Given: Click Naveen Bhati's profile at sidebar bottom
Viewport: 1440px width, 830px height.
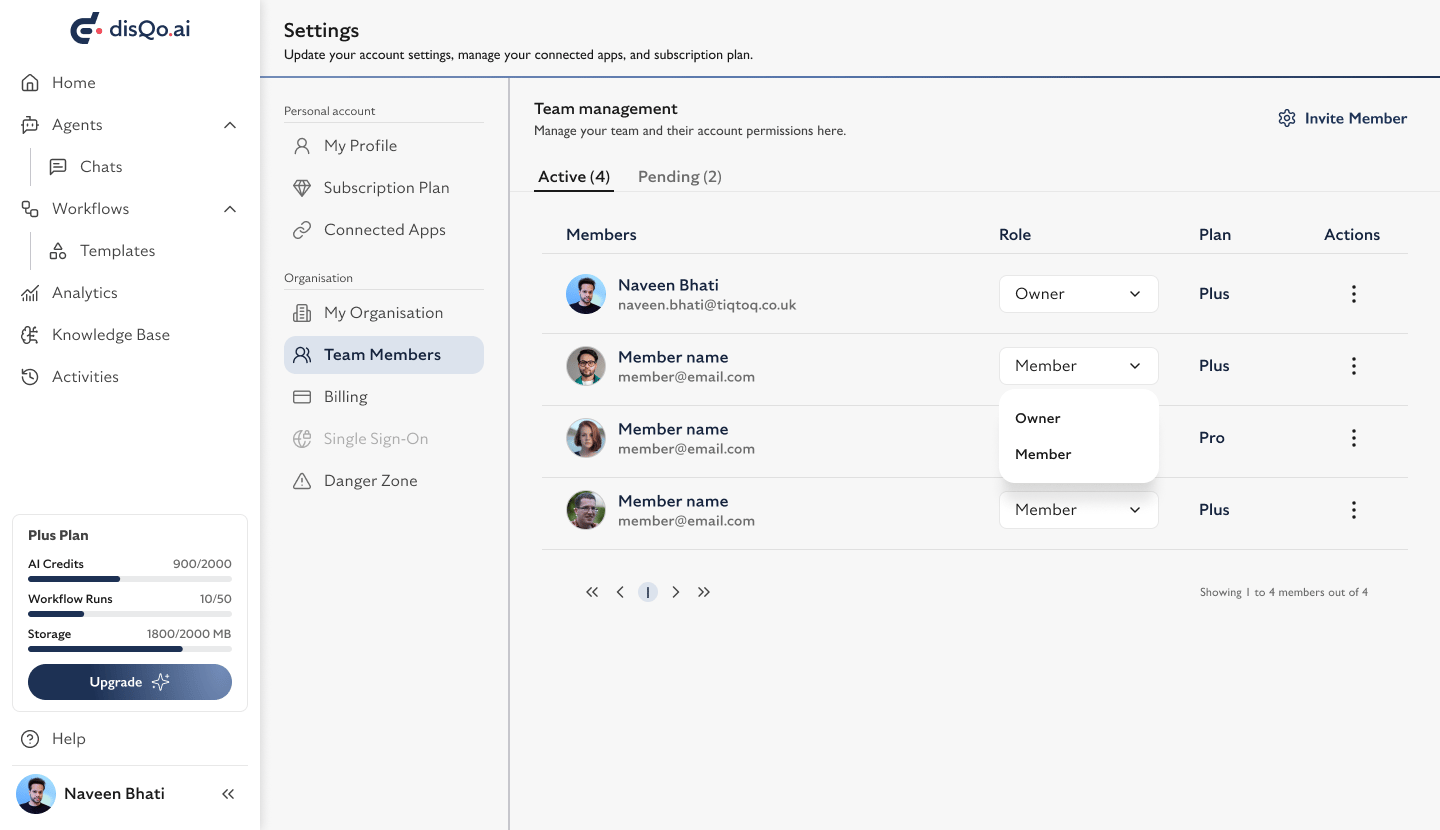Looking at the screenshot, I should coord(90,794).
